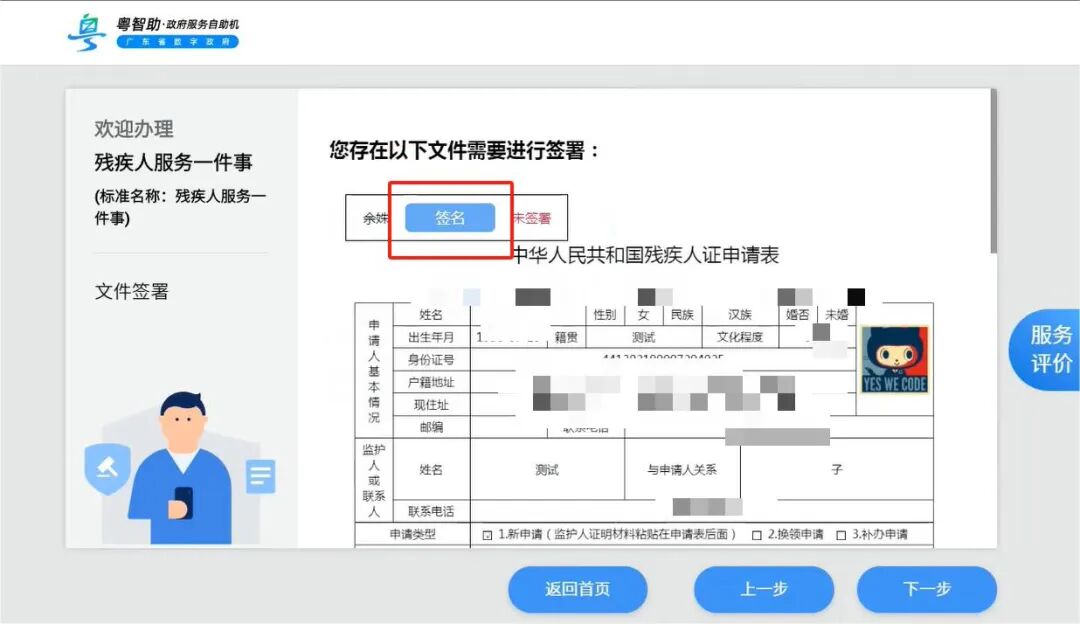Screen dimensions: 1080x624
Task: Click the 联系电话 label in guardian section
Action: pyautogui.click(x=431, y=511)
